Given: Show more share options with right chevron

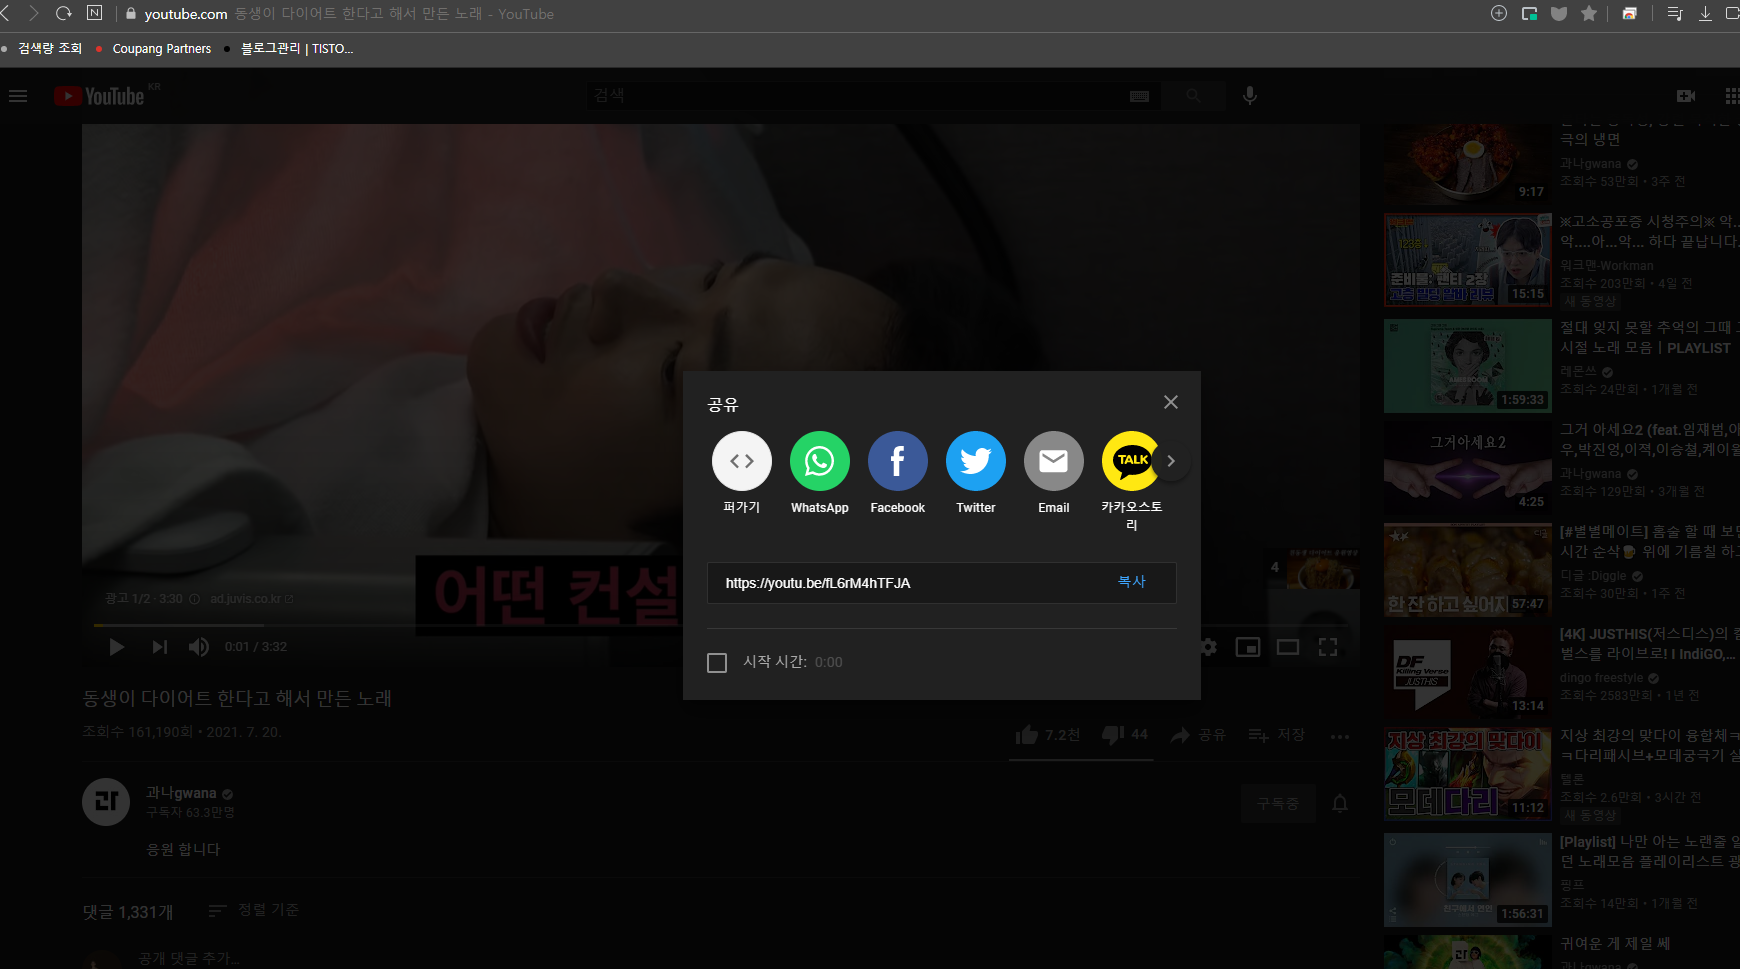Looking at the screenshot, I should (x=1171, y=461).
